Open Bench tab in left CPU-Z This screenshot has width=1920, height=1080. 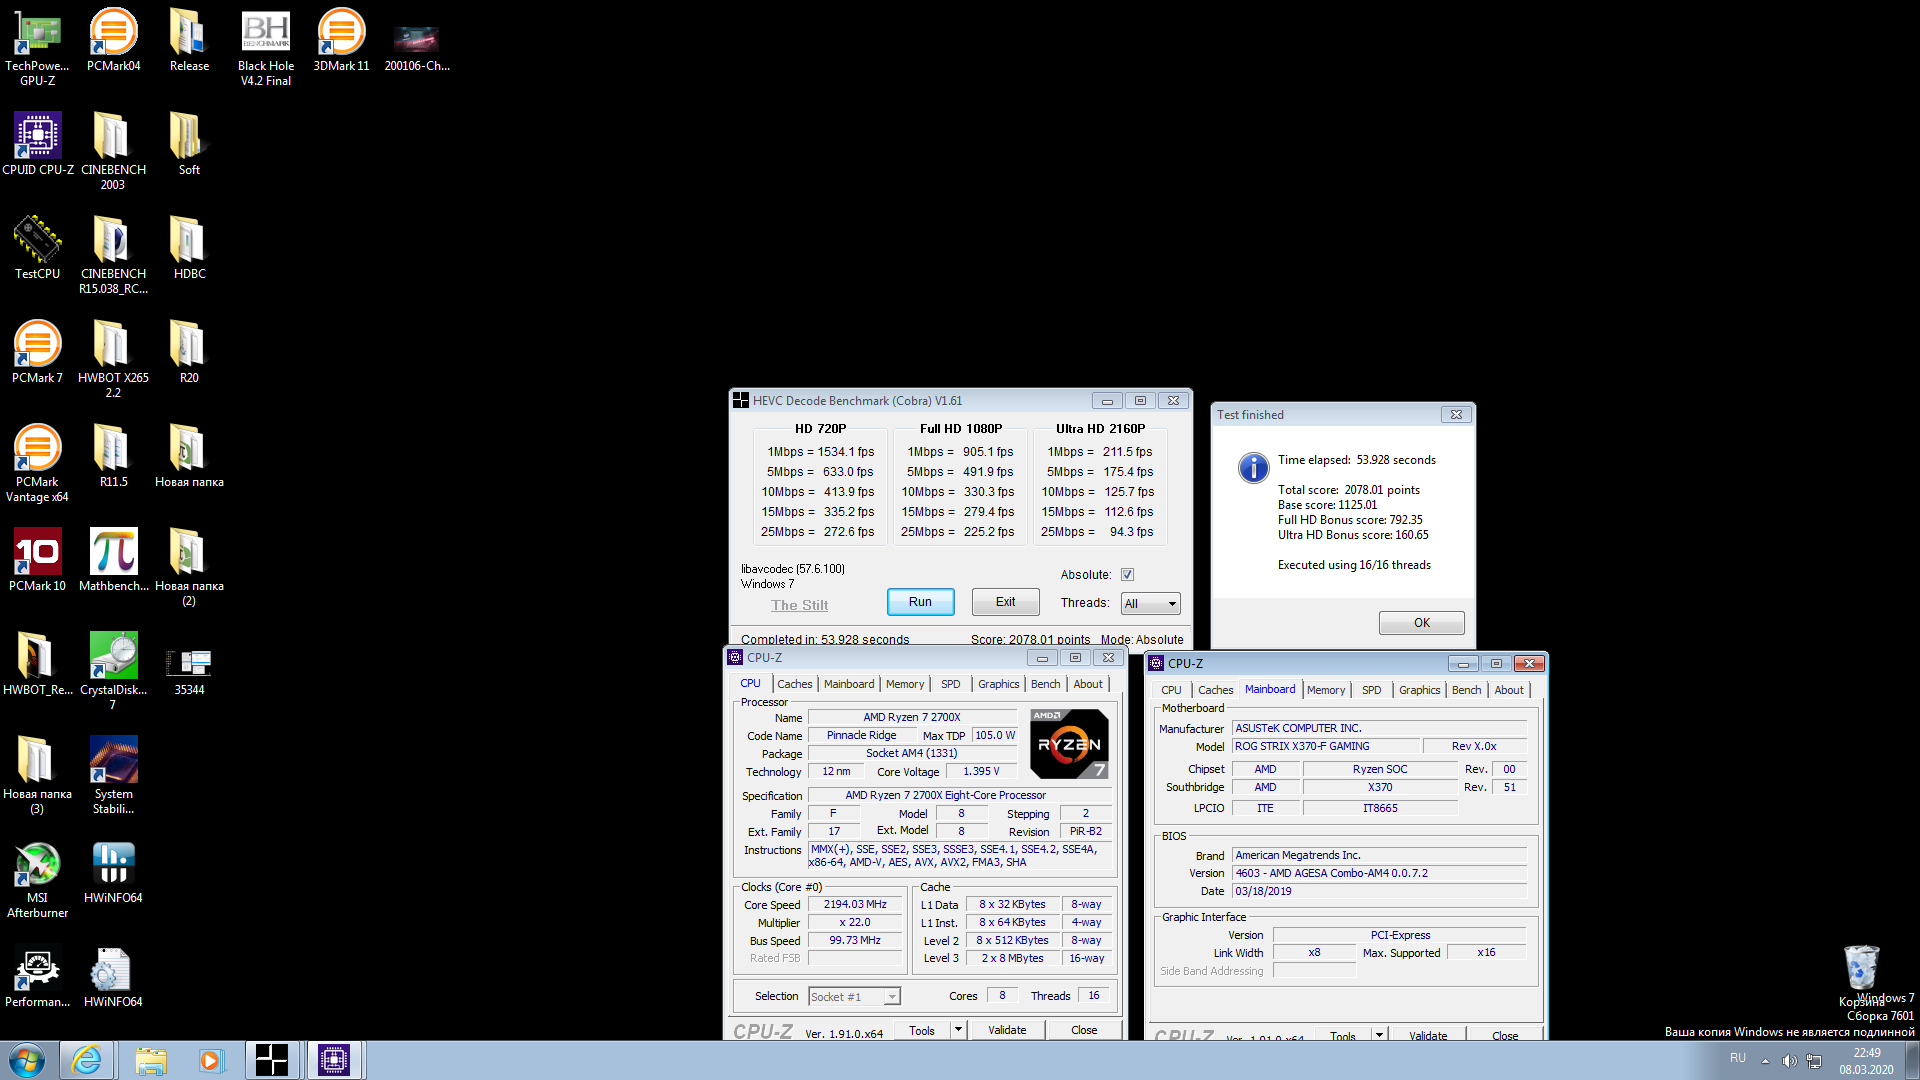(1046, 684)
